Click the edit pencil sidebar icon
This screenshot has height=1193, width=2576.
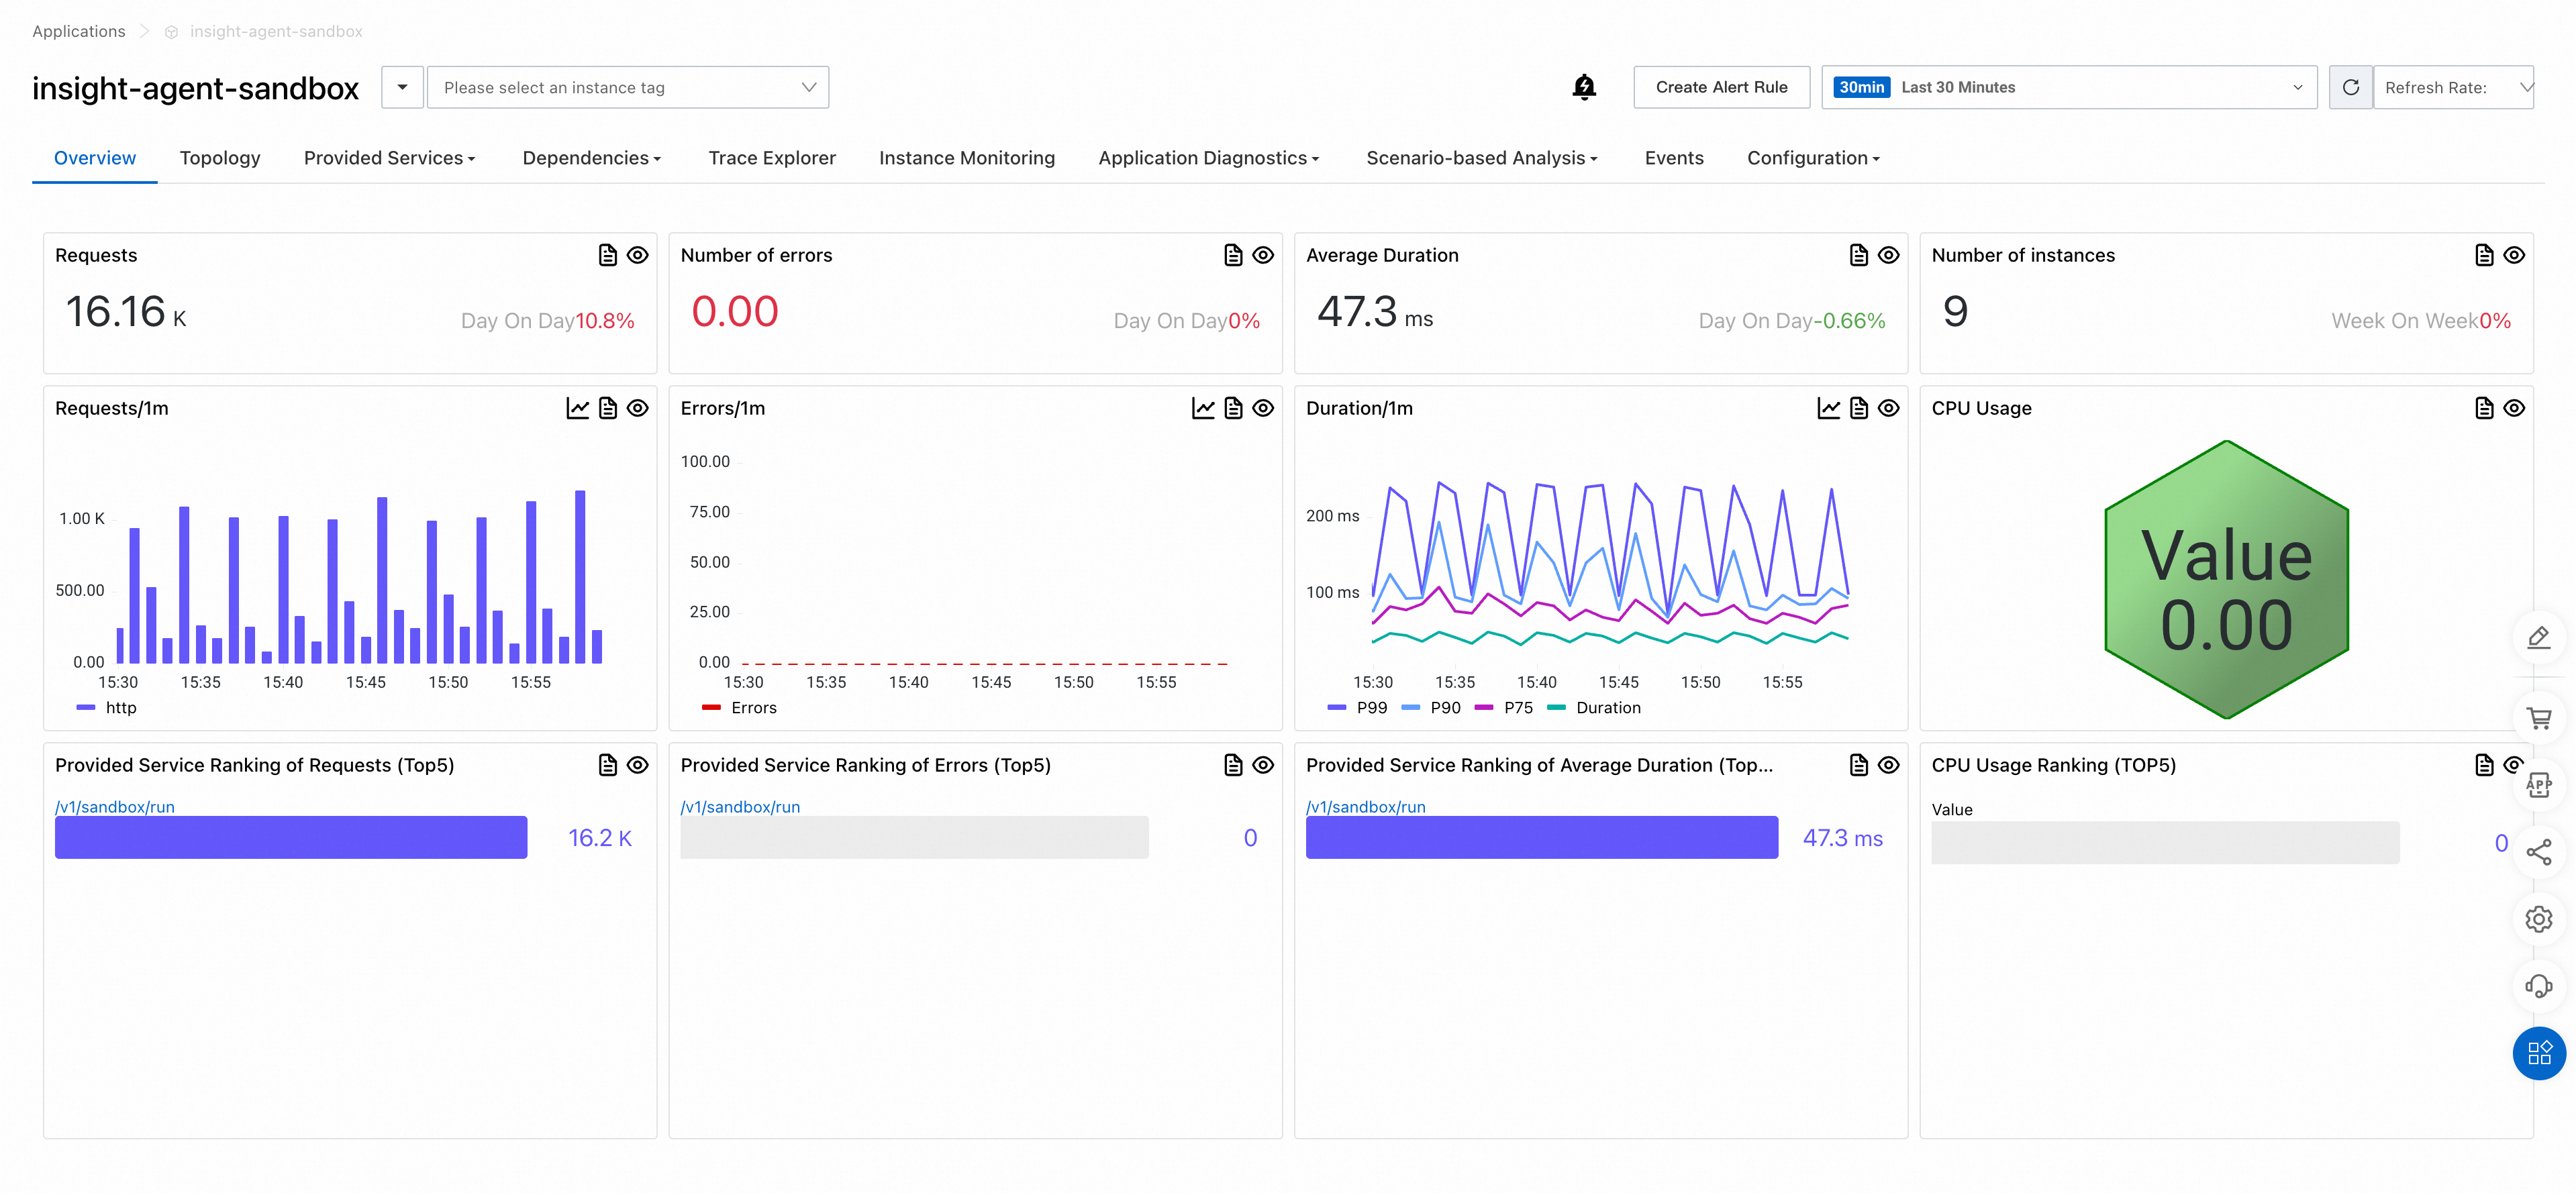coord(2538,637)
